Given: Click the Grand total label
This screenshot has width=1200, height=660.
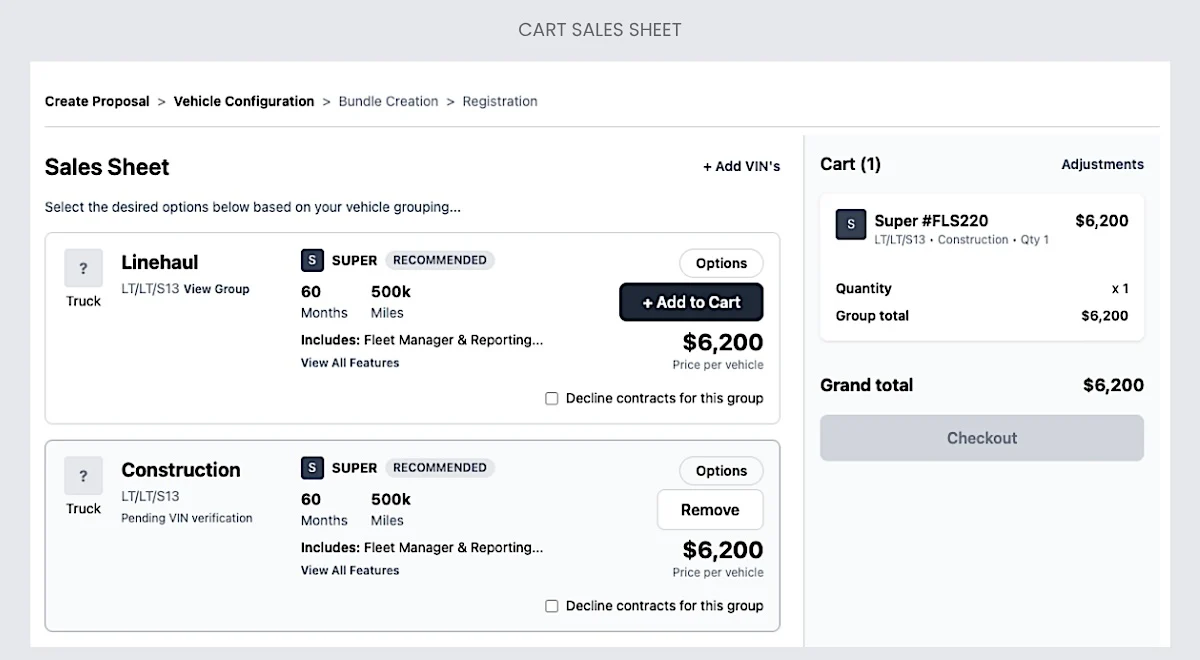Looking at the screenshot, I should [866, 385].
